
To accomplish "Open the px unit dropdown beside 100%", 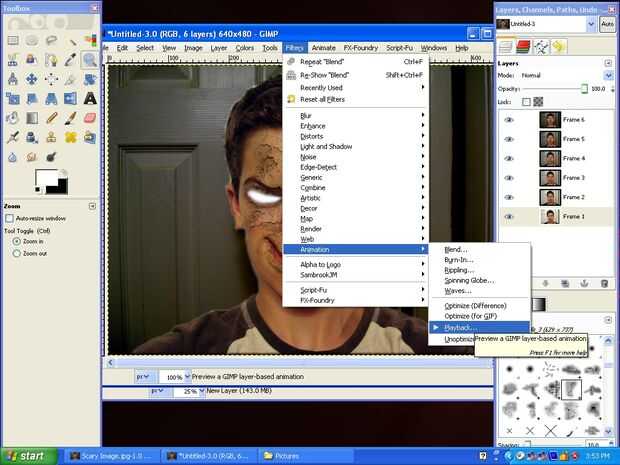I will [142, 377].
